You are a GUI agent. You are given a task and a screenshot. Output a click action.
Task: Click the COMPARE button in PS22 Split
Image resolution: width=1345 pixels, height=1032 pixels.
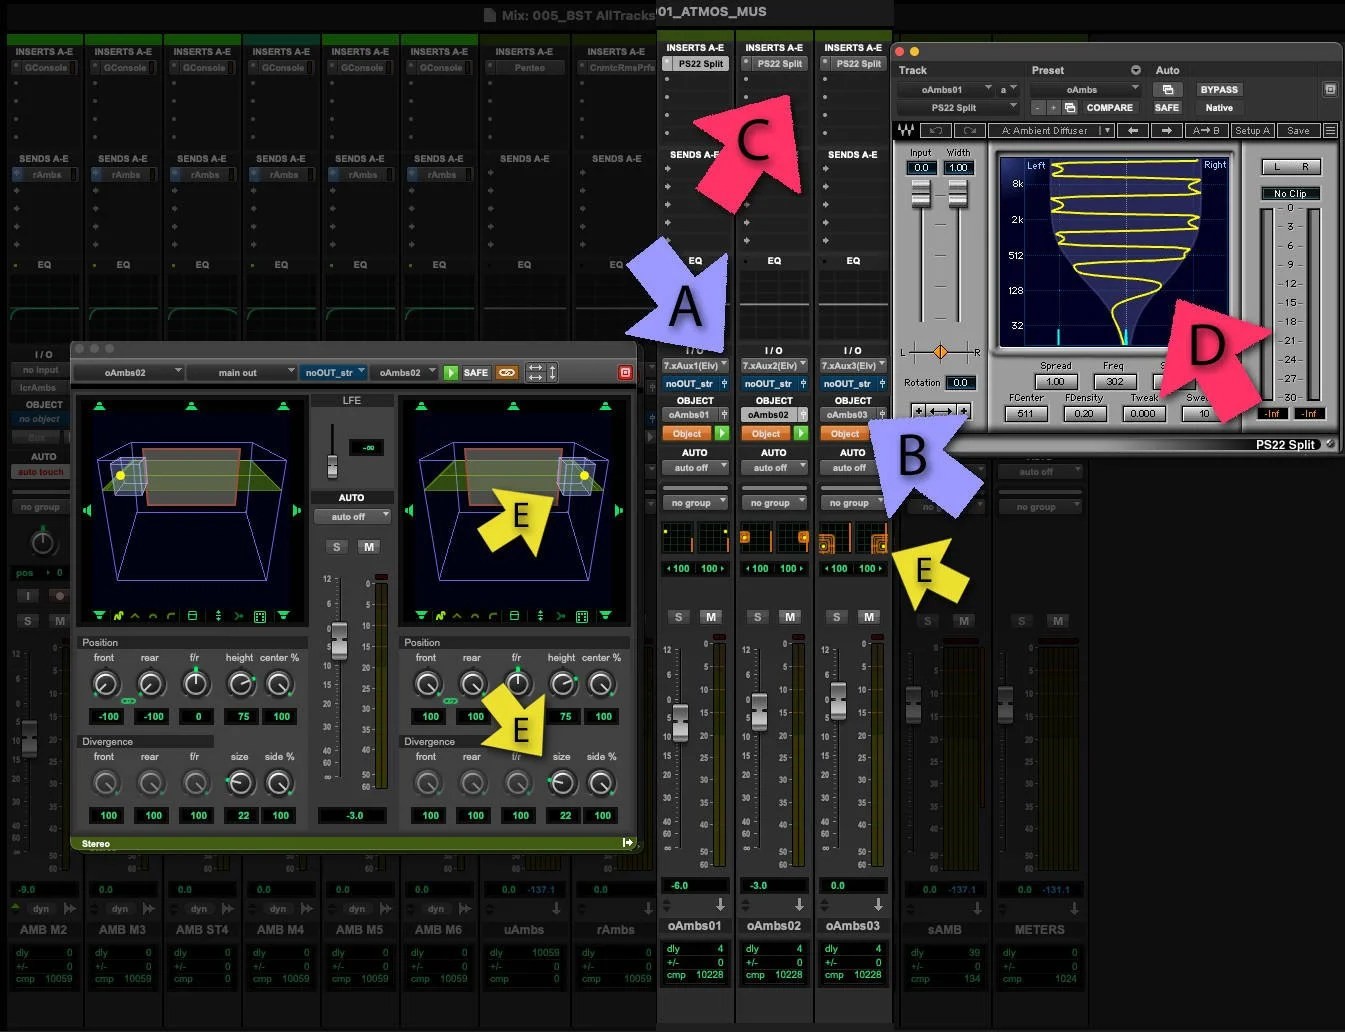click(x=1110, y=107)
